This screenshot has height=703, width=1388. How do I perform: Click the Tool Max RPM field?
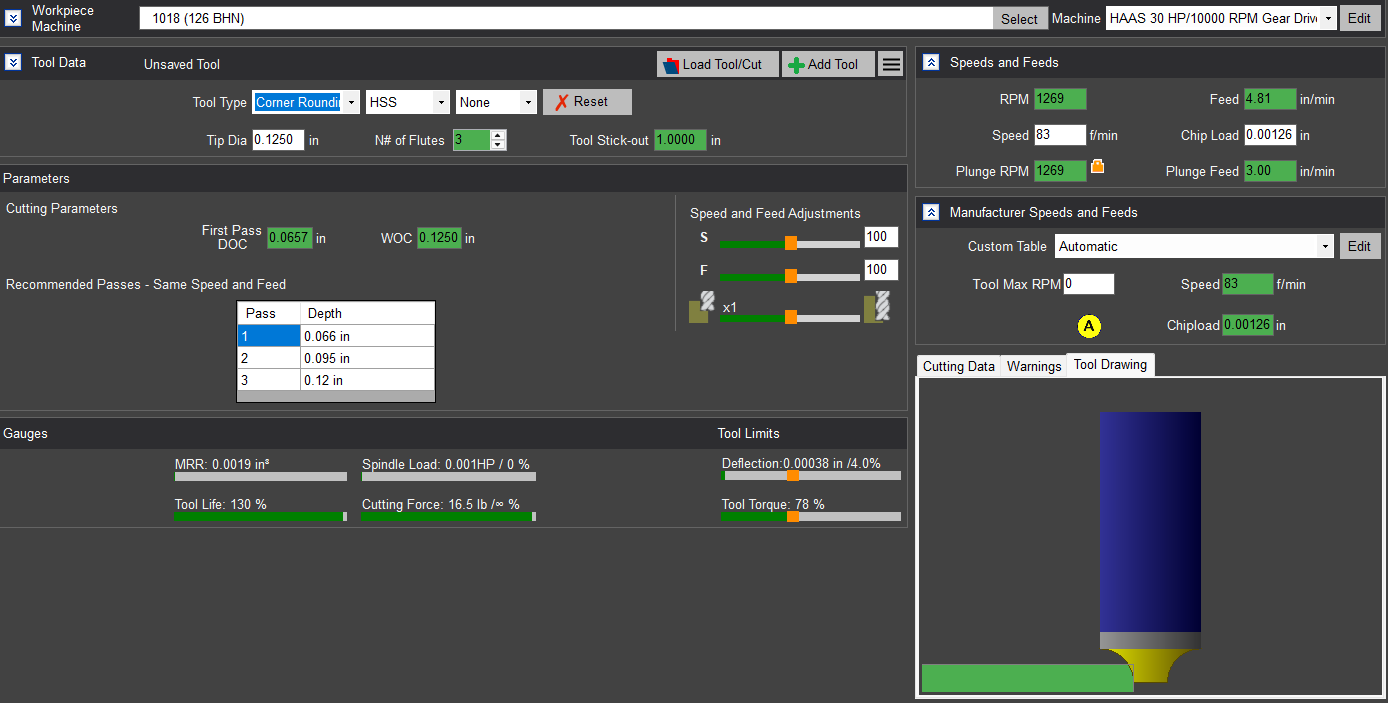1088,284
